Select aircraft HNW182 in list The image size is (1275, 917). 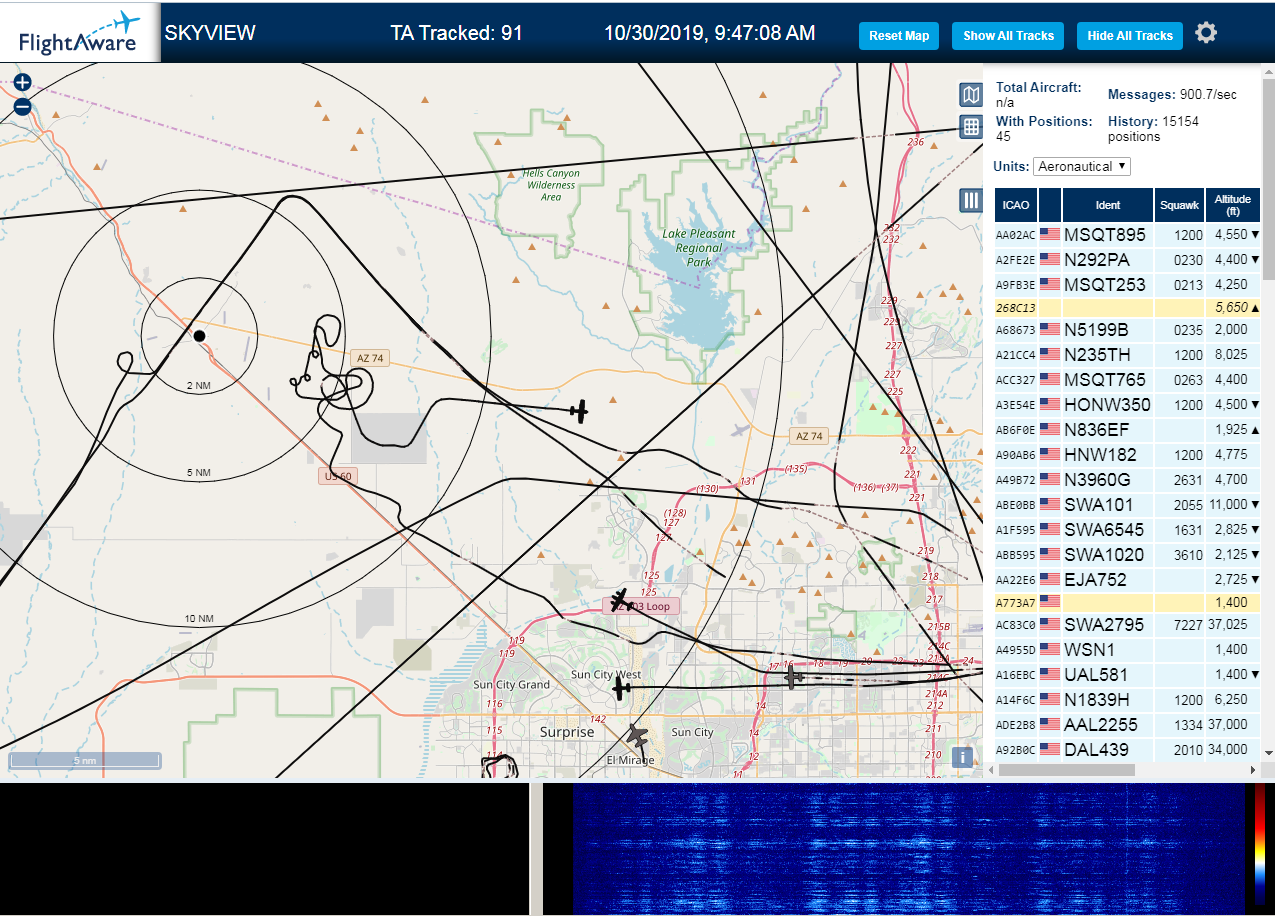point(1128,454)
